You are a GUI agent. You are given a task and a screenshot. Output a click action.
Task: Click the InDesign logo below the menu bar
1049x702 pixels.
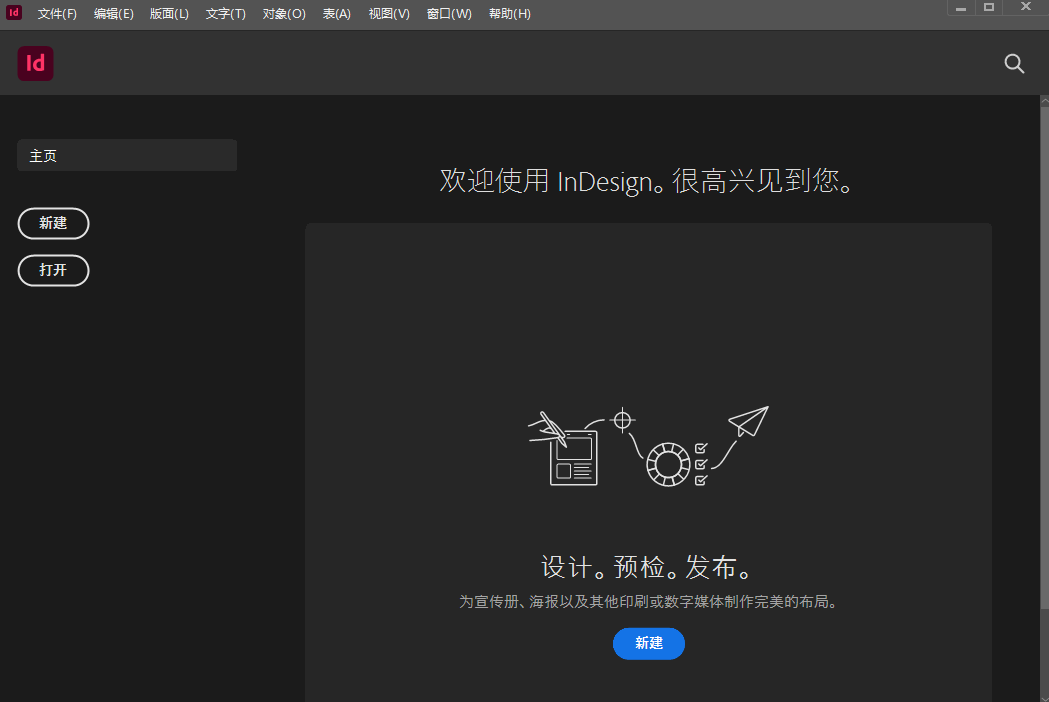pos(35,63)
